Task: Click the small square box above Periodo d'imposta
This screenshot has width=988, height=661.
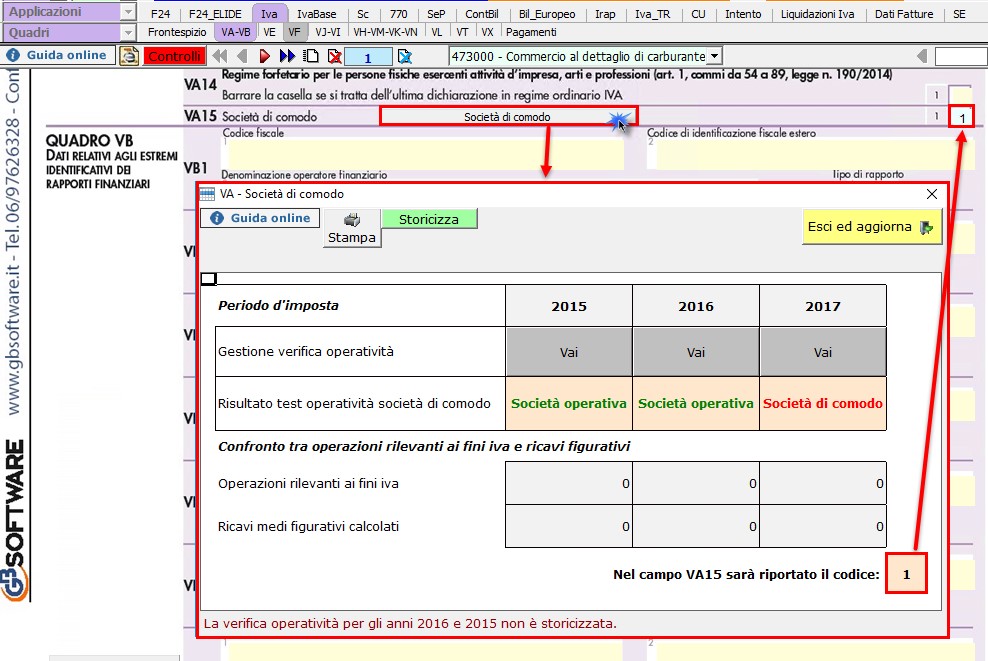Action: [x=209, y=279]
